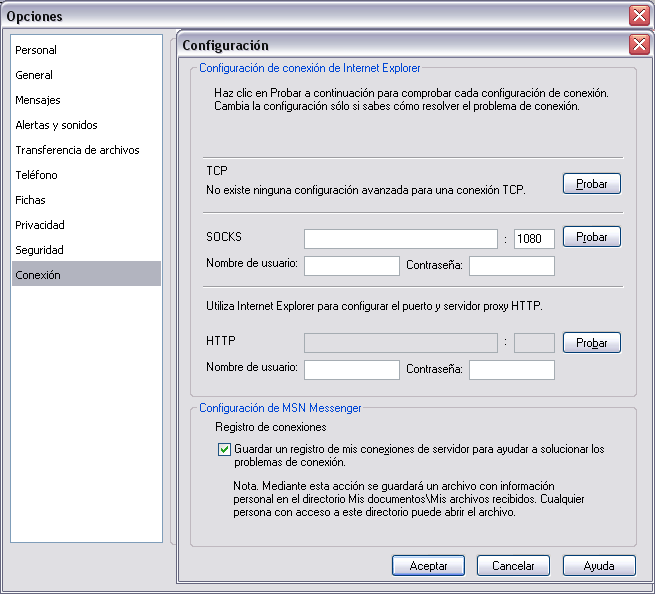Click the Cancelar button

tap(513, 566)
